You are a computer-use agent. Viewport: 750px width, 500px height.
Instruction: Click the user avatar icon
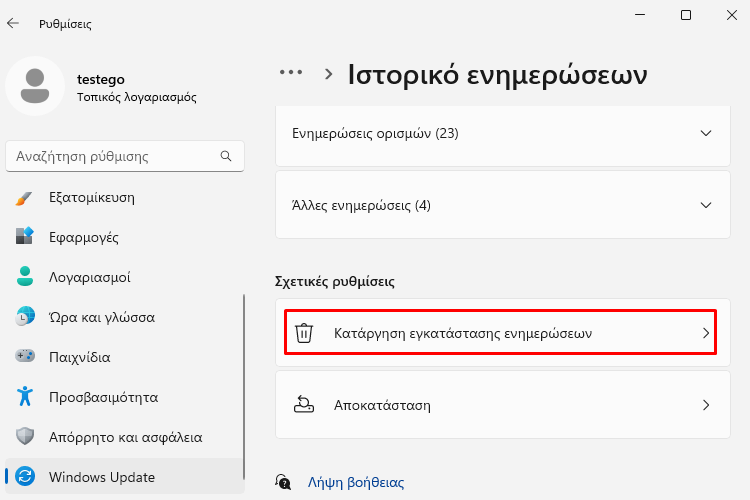[x=35, y=86]
